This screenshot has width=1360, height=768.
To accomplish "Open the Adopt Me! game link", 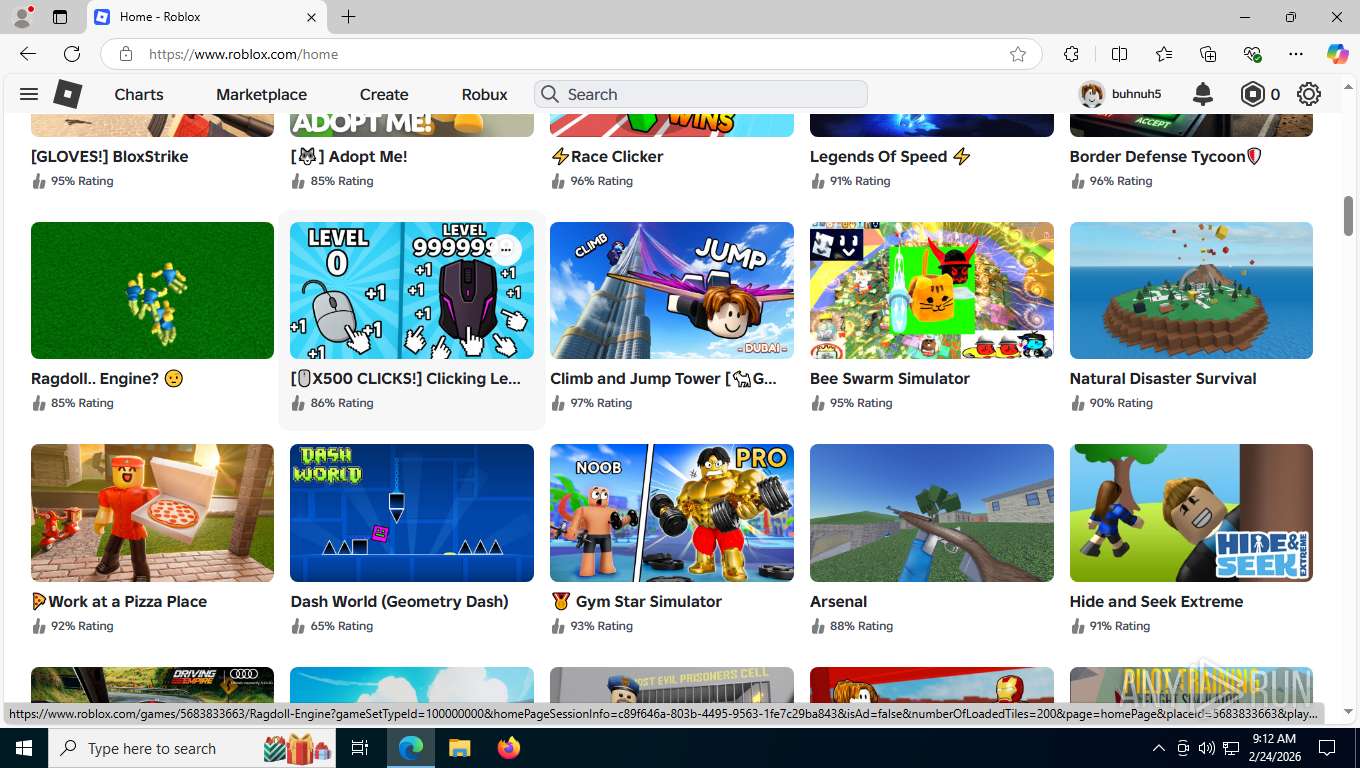I will tap(349, 156).
